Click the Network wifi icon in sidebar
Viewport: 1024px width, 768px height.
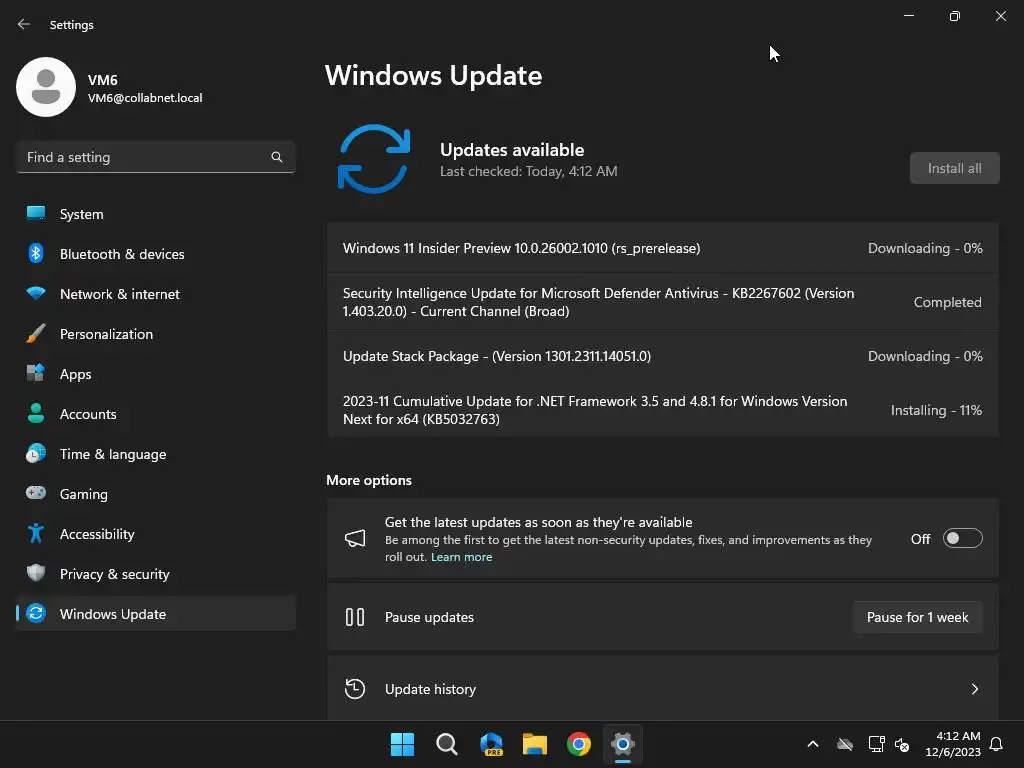pos(36,293)
